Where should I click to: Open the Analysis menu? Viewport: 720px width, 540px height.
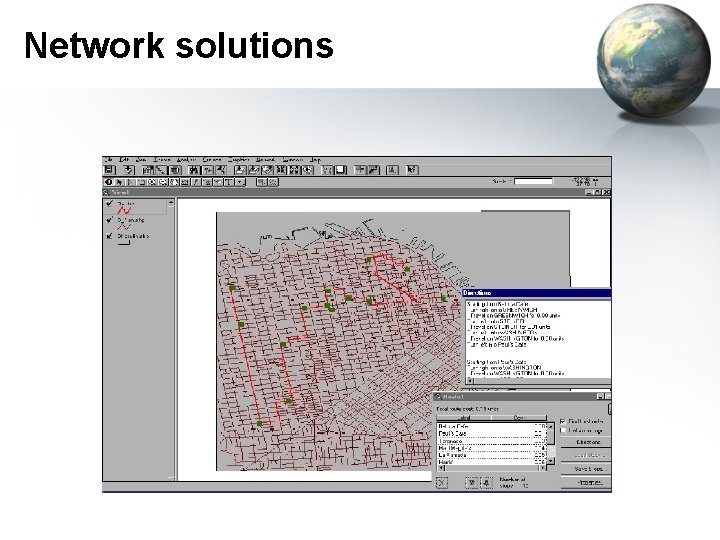(x=186, y=160)
